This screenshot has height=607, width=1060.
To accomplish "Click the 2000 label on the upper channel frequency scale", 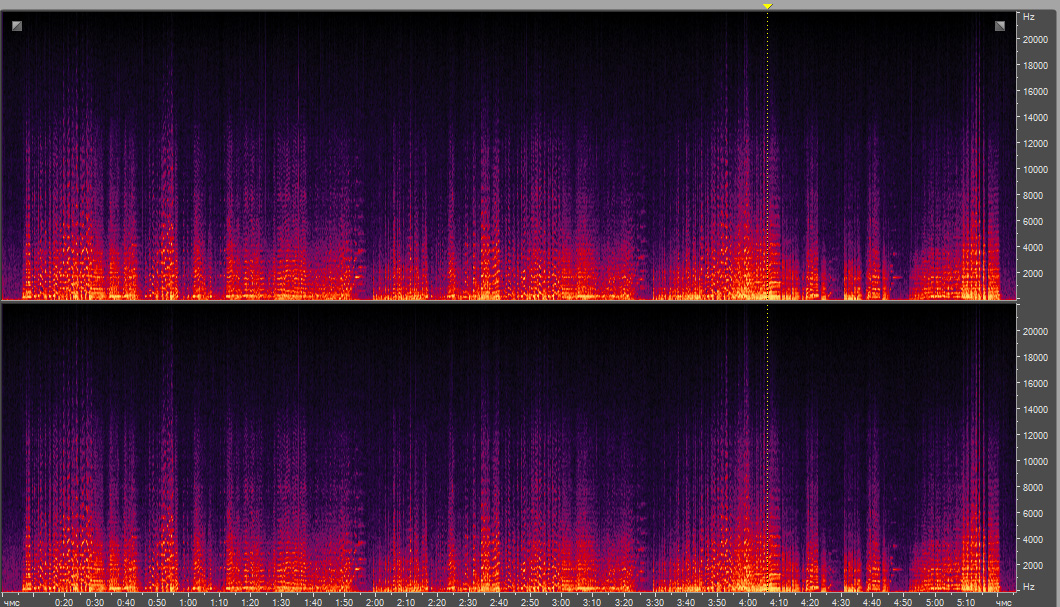I will (1032, 273).
